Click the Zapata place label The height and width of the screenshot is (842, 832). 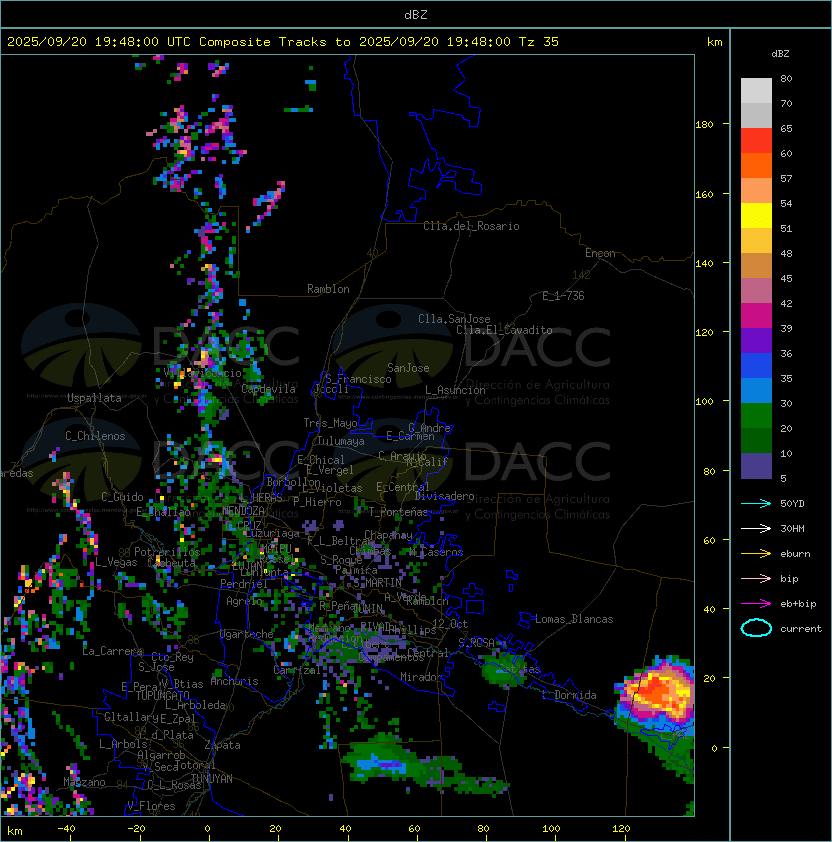coord(222,745)
